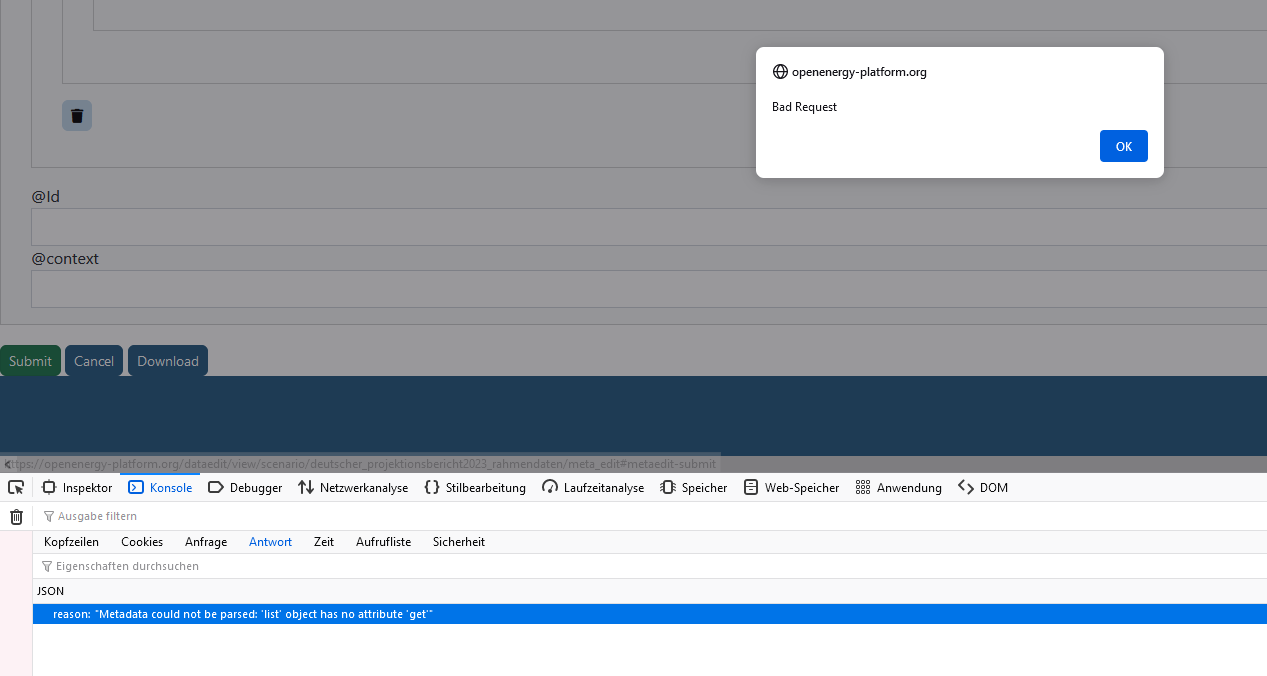Open the Laufzeitanalyse panel
This screenshot has height=676, width=1267.
tap(593, 487)
